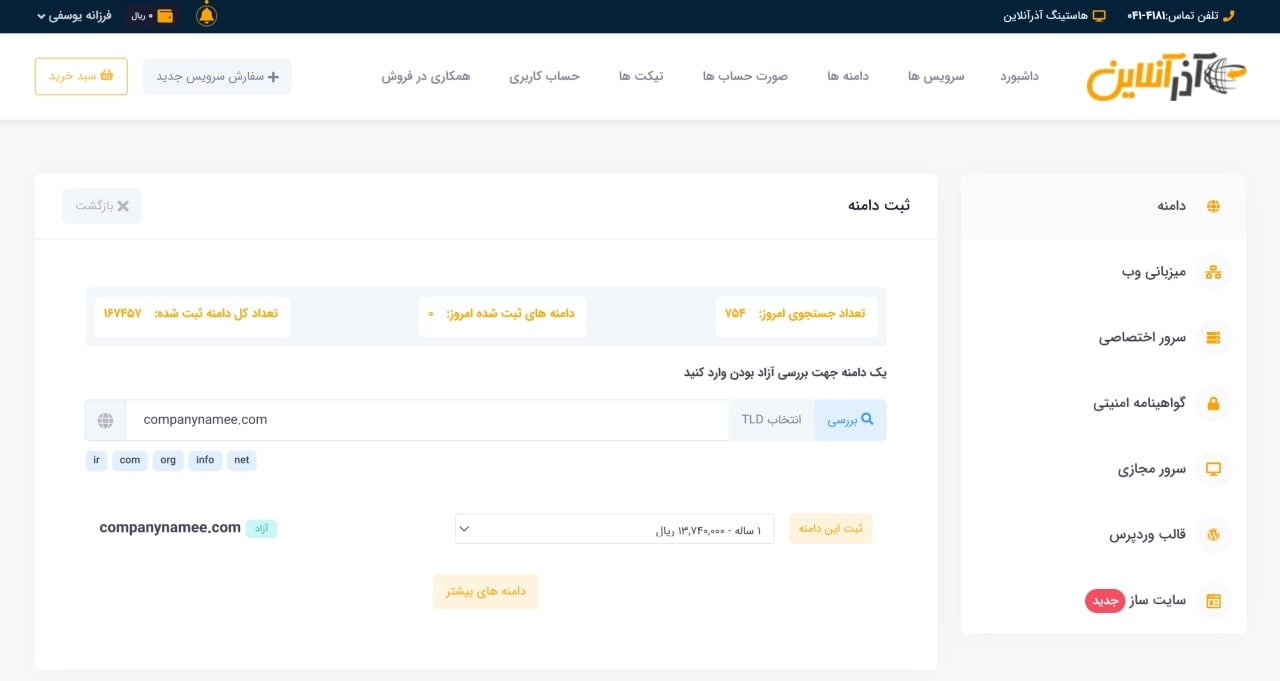Viewport: 1280px width, 681px height.
Task: Open the سرور اختصاصی dedicated server icon
Action: (x=1213, y=337)
